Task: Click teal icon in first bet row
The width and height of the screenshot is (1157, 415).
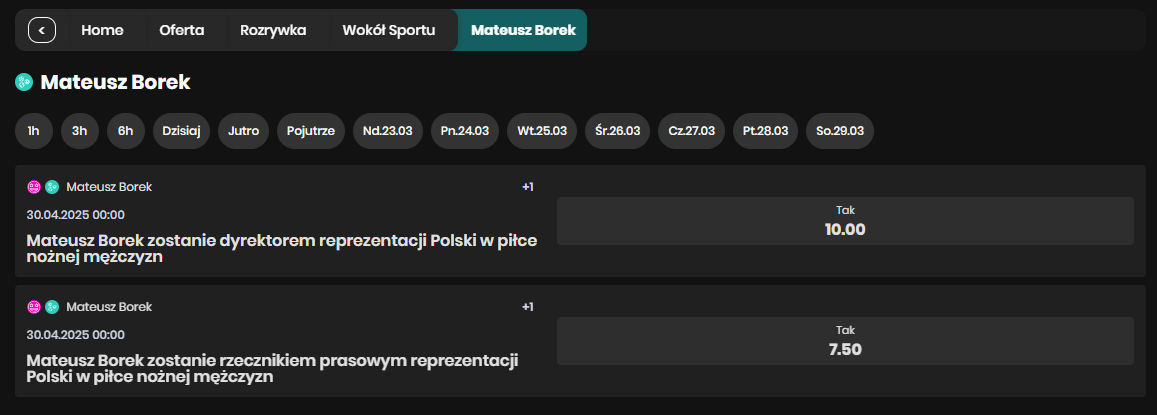Action: point(52,187)
